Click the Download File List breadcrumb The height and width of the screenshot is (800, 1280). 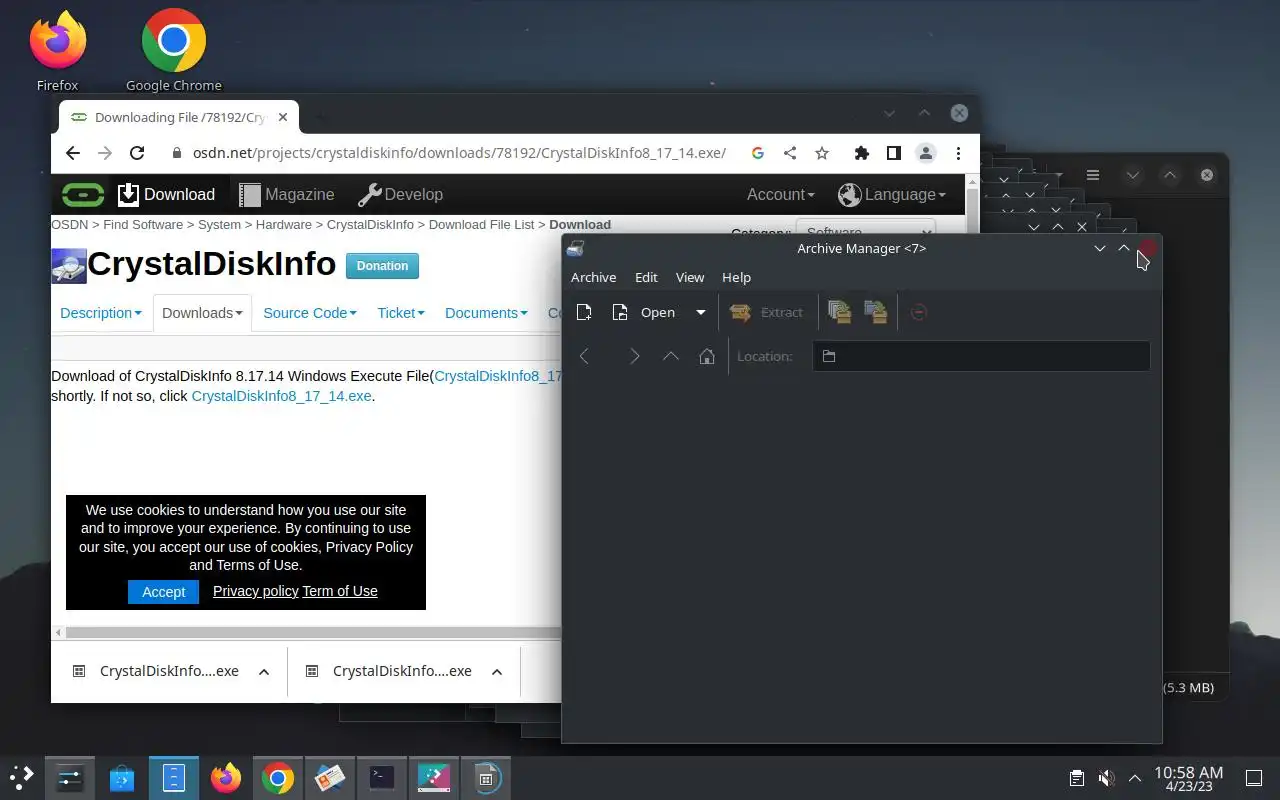[x=482, y=225]
